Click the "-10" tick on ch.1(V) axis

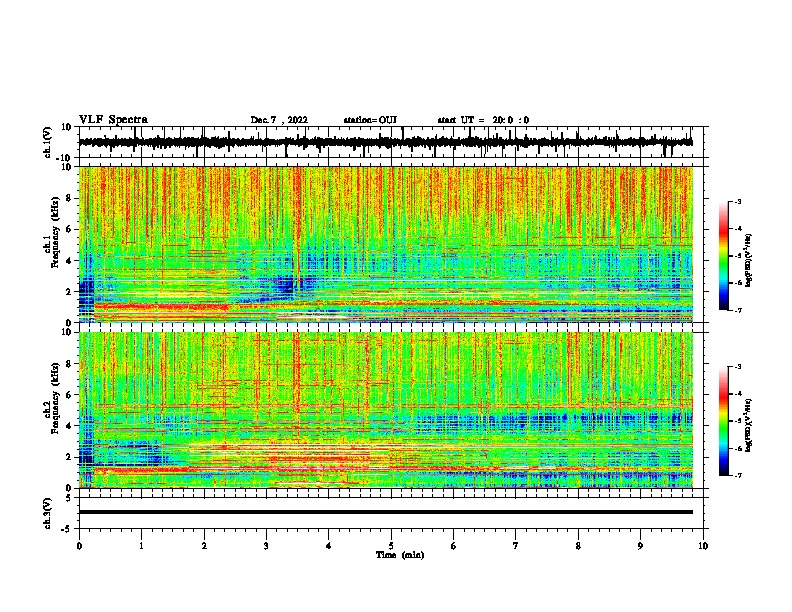(65, 158)
